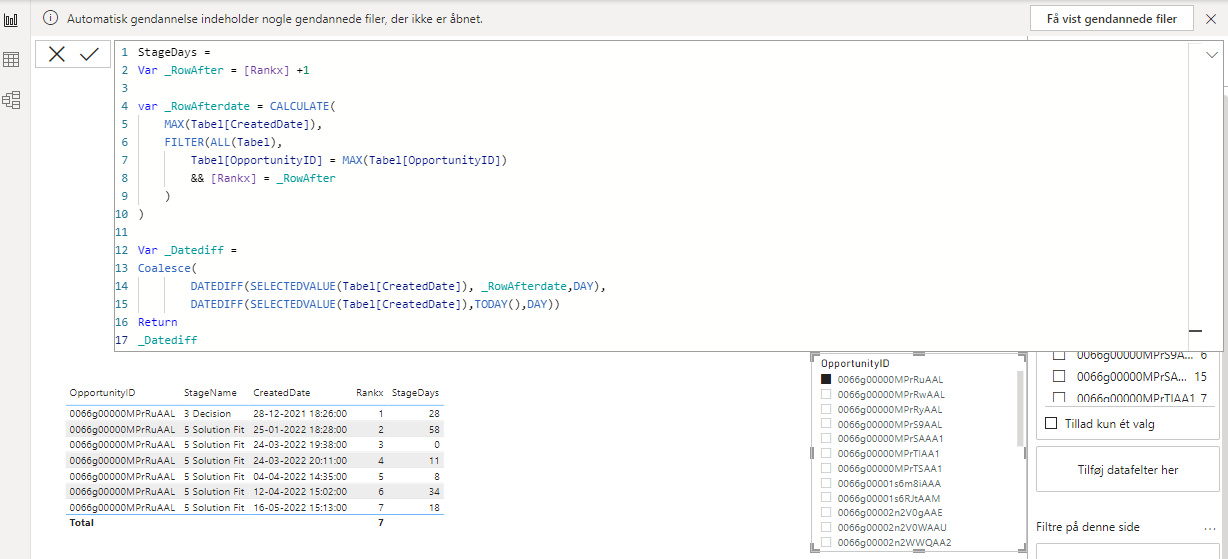Check 0066g00000MPrRyAAL in the slicer
Viewport: 1228px width, 559px height.
point(826,409)
